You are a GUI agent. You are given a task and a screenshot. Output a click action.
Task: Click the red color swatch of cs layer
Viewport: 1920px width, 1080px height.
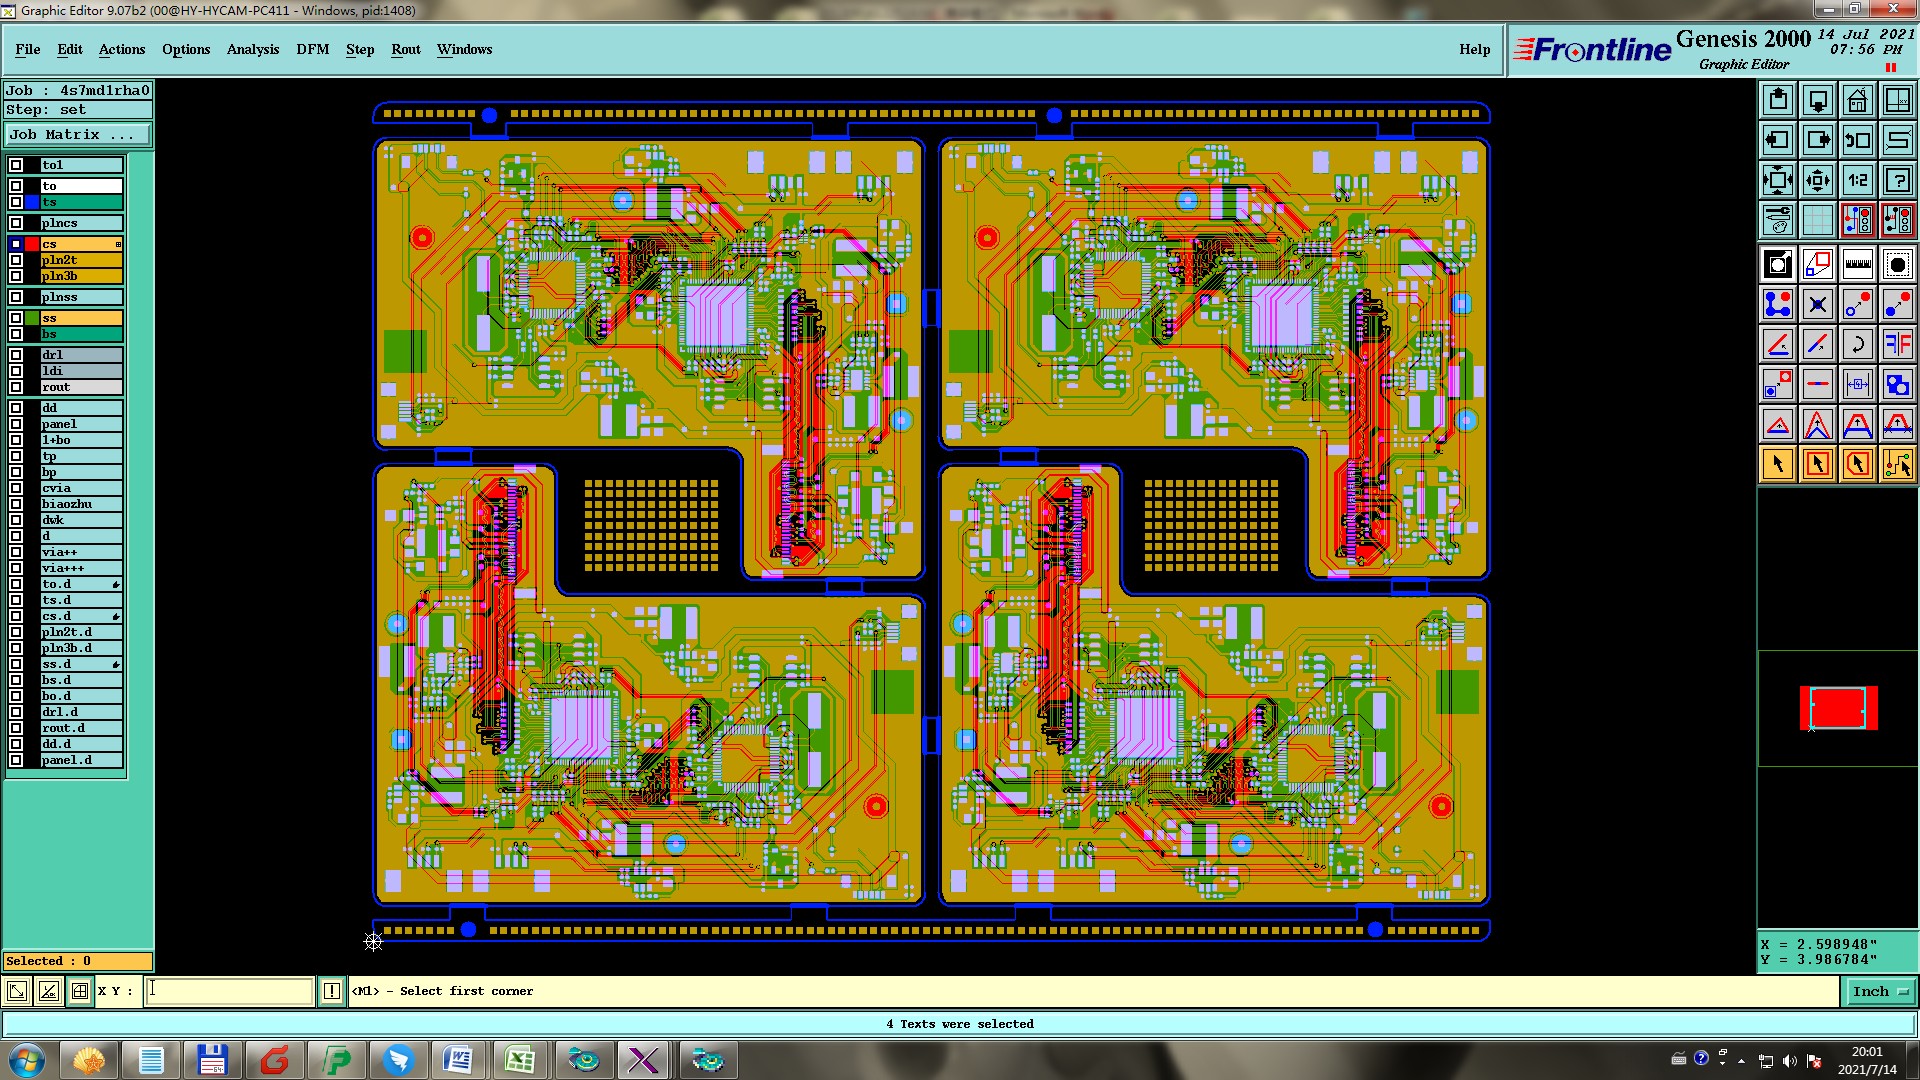[x=32, y=244]
